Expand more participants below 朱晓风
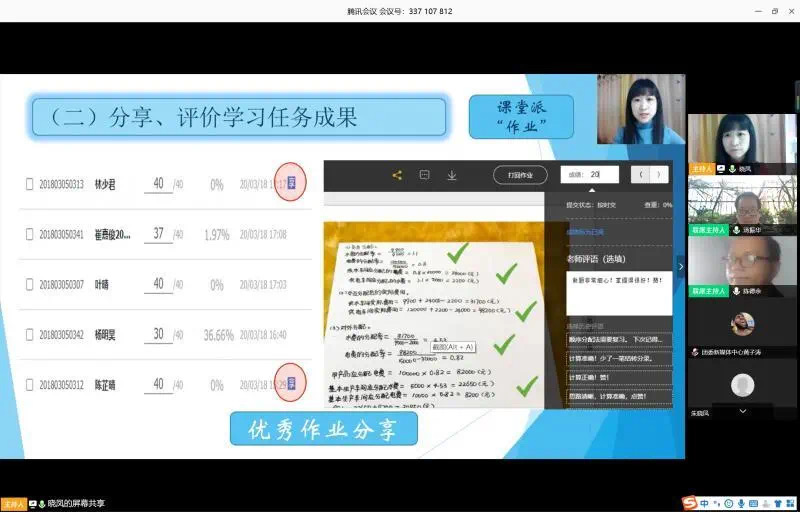Screen dimensions: 800x512 coord(742,411)
